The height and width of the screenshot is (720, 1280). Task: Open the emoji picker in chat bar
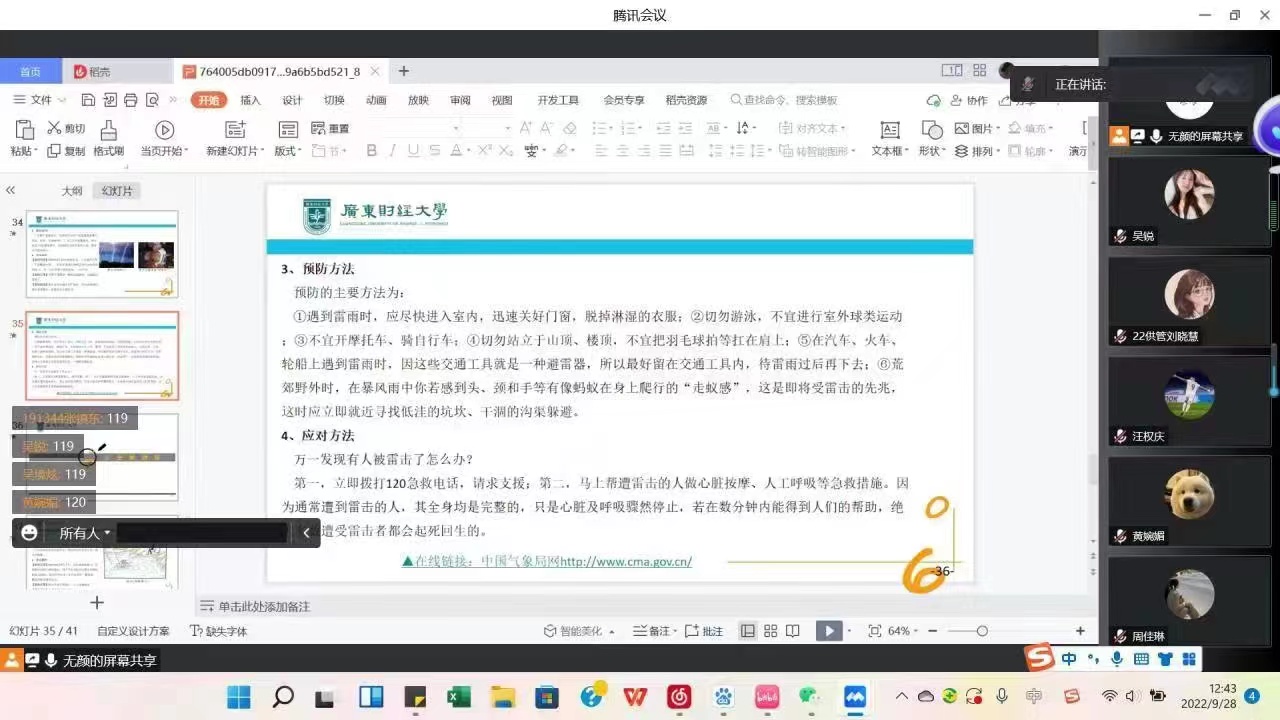pyautogui.click(x=29, y=533)
